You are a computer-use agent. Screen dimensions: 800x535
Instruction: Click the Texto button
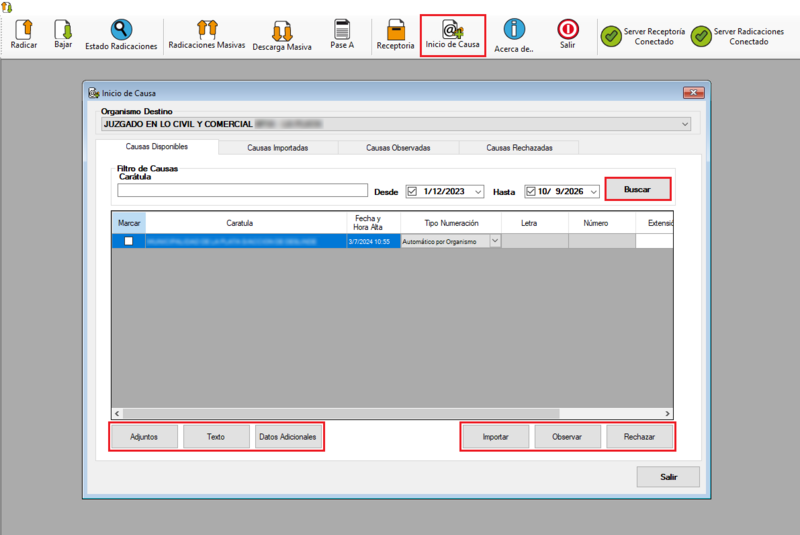(x=216, y=437)
